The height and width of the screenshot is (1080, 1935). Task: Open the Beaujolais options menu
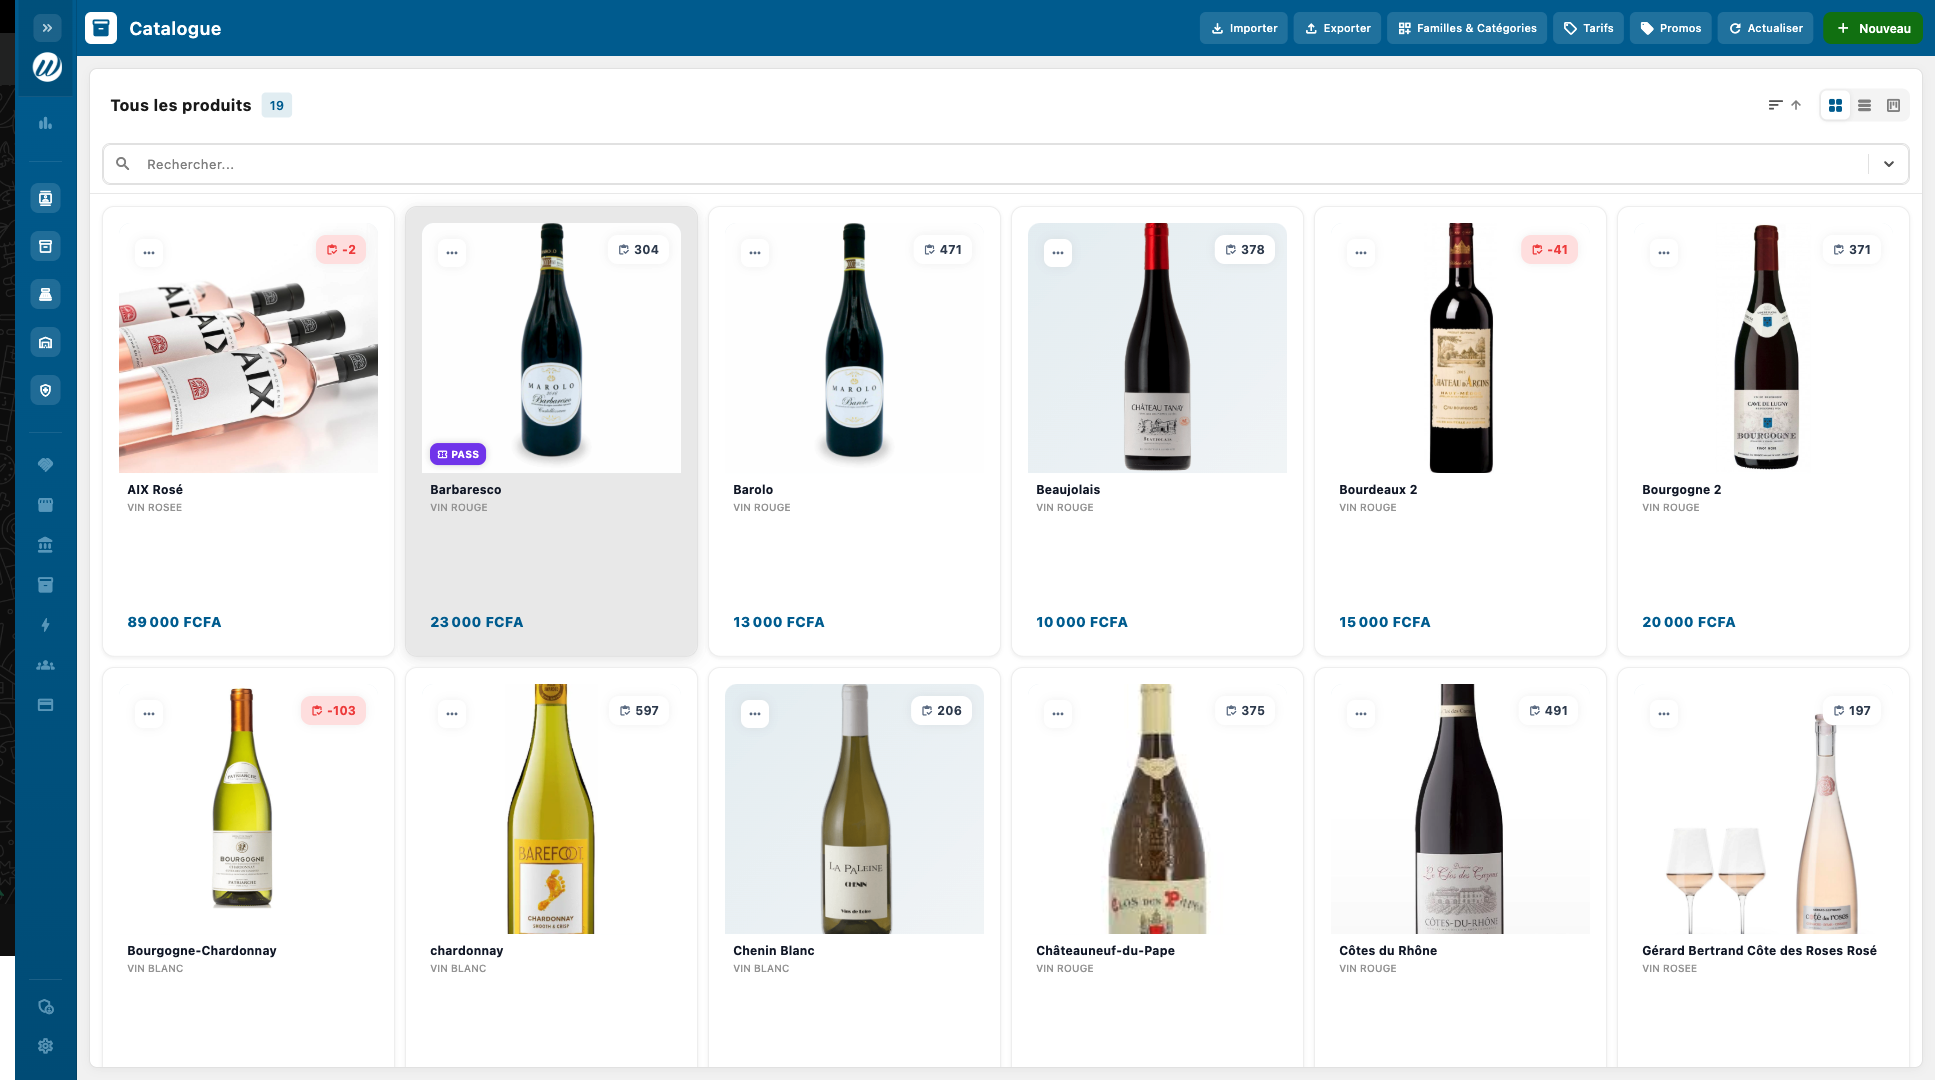point(1058,253)
